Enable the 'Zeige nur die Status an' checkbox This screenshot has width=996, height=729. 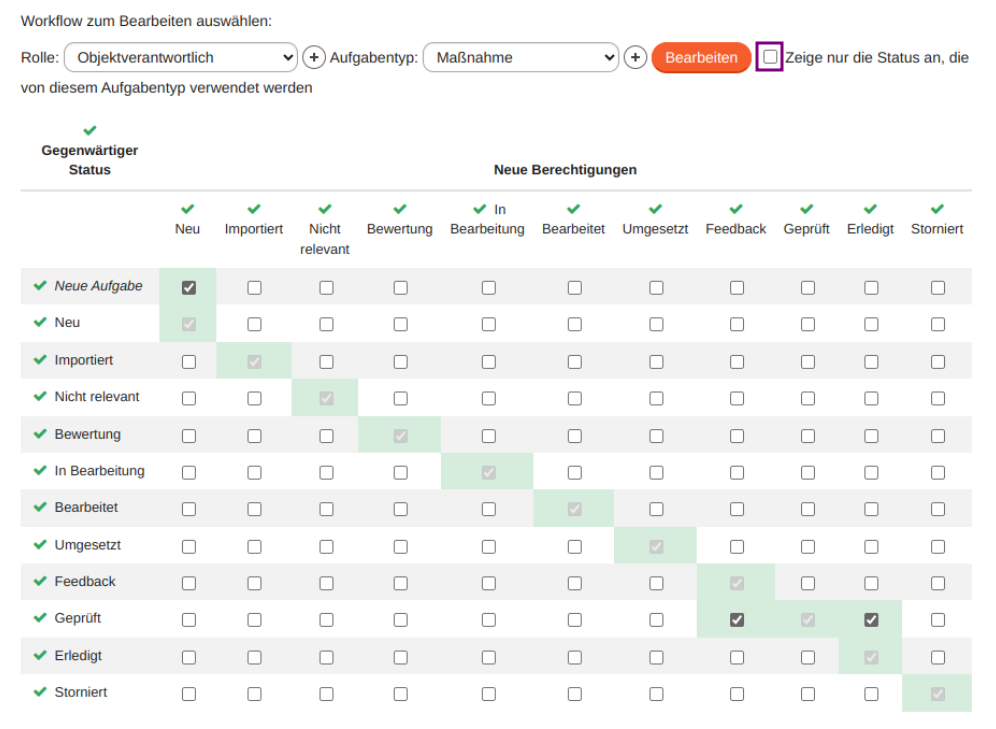[768, 57]
